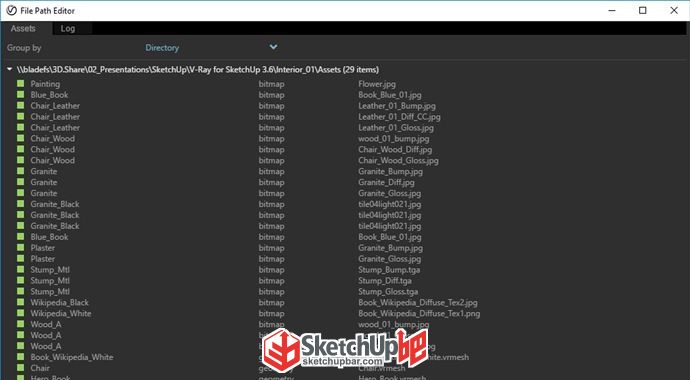Select the Stump_Bump.tga file name

(389, 270)
